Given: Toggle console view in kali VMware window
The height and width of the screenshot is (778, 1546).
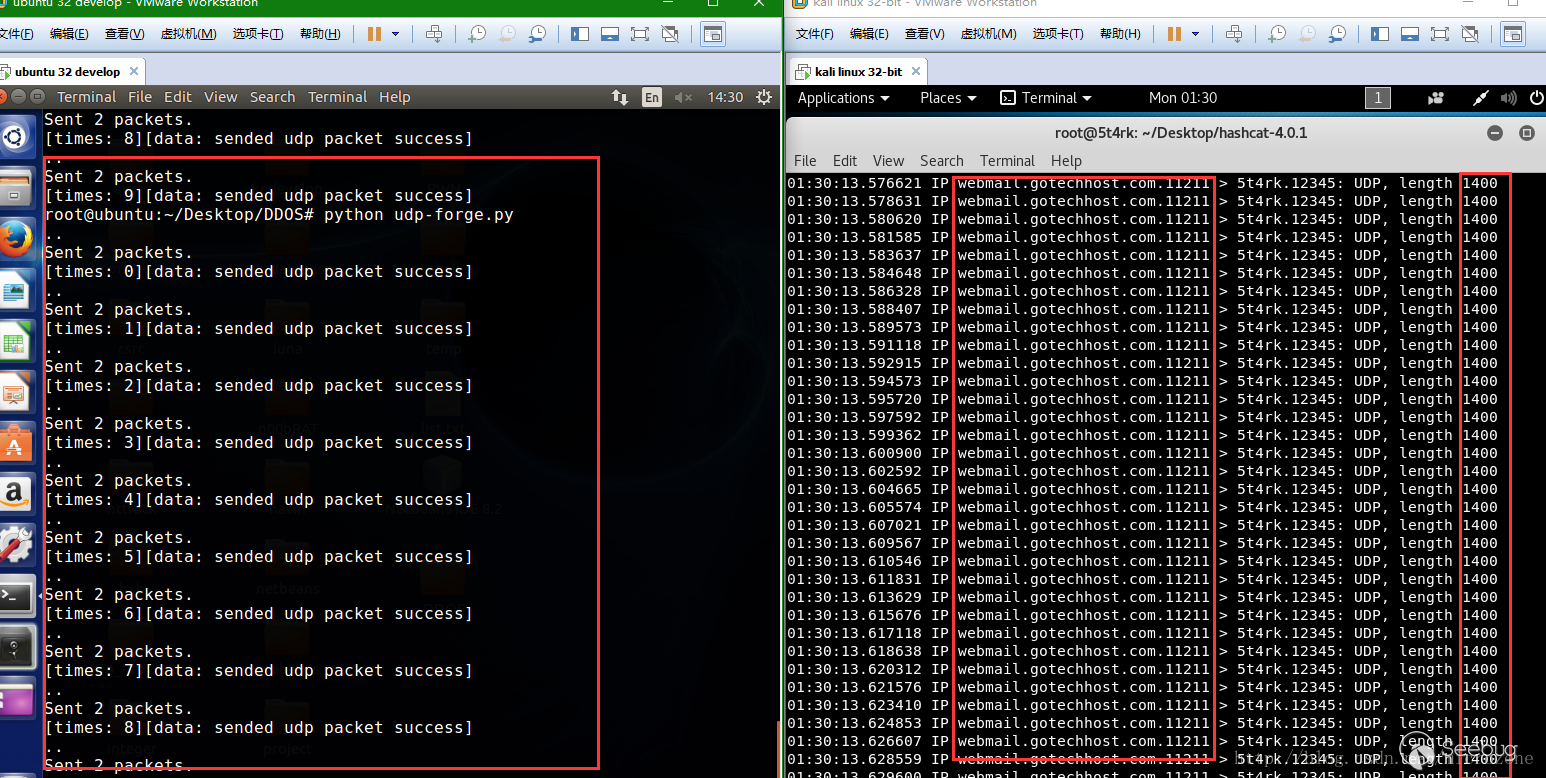Looking at the screenshot, I should (1512, 34).
